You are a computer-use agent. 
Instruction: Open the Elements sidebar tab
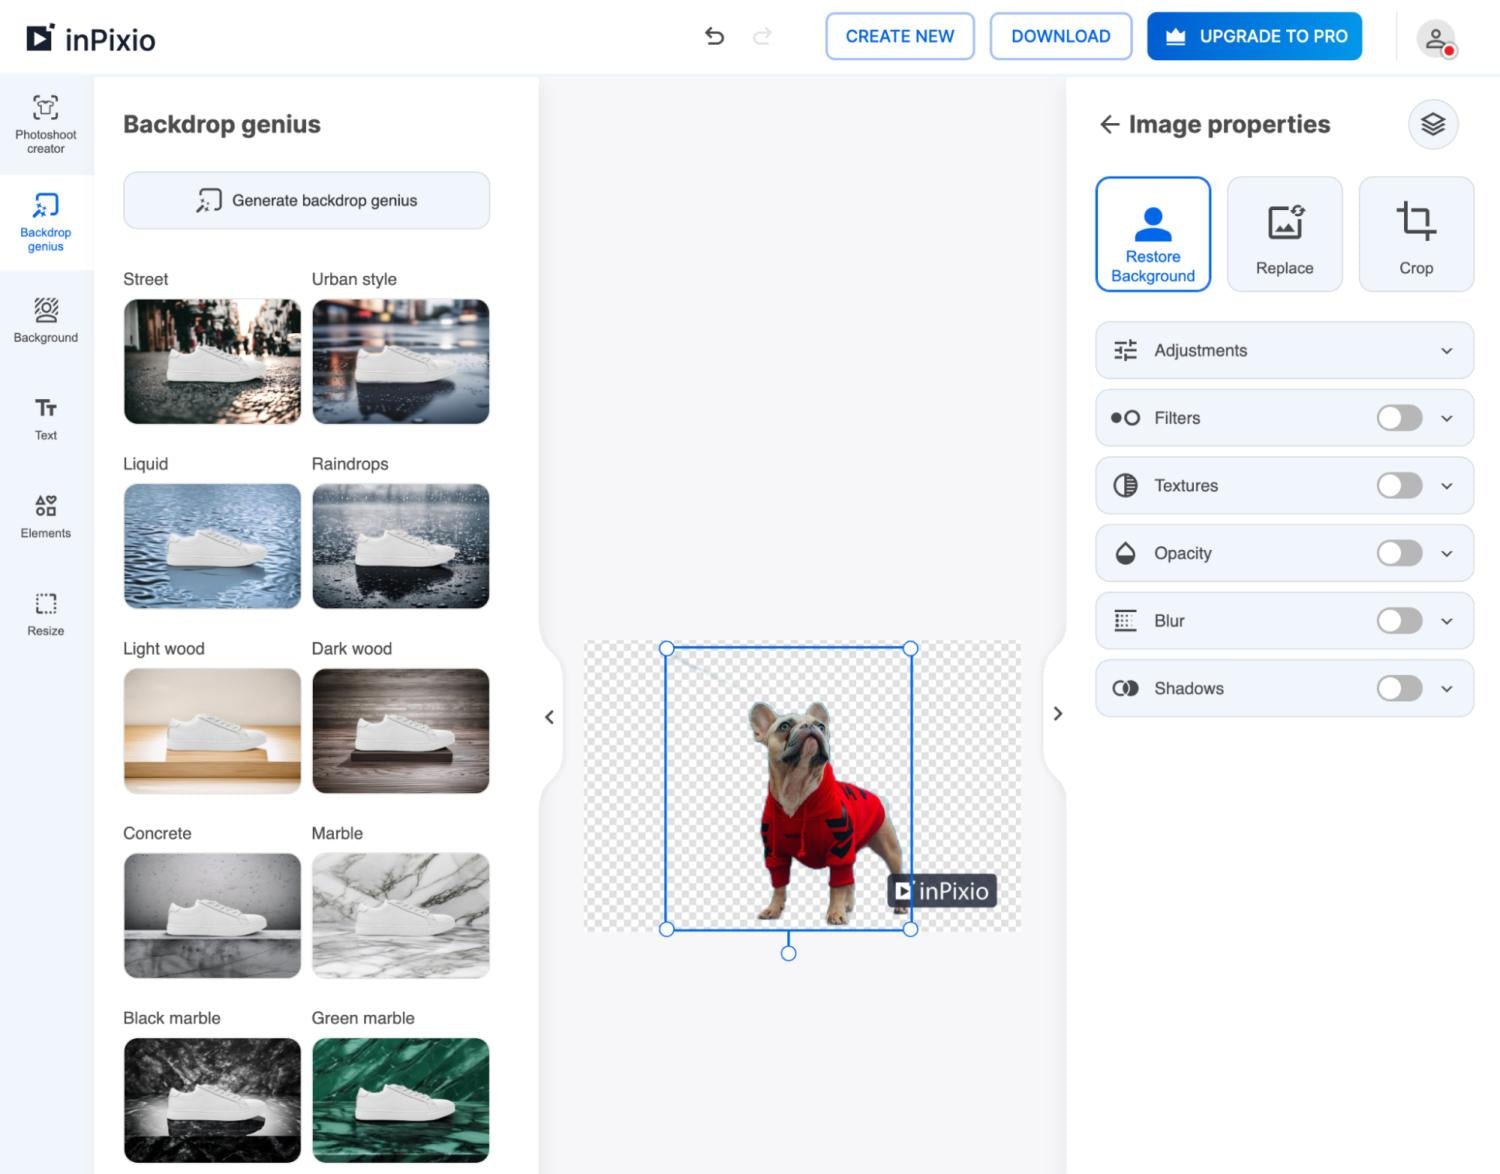46,516
